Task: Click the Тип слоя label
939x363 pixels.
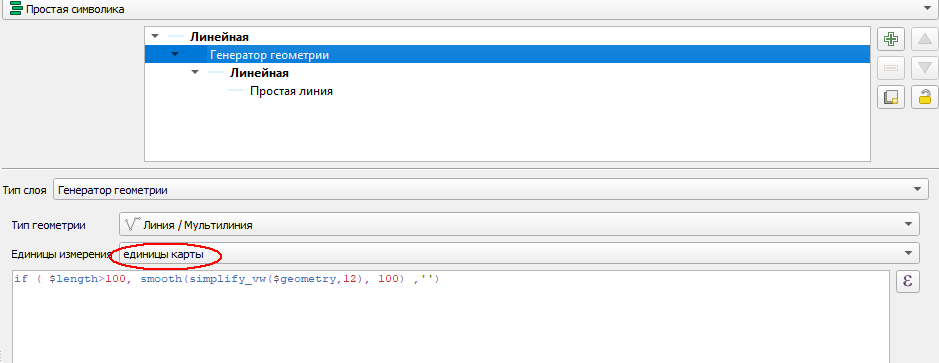Action: (25, 190)
